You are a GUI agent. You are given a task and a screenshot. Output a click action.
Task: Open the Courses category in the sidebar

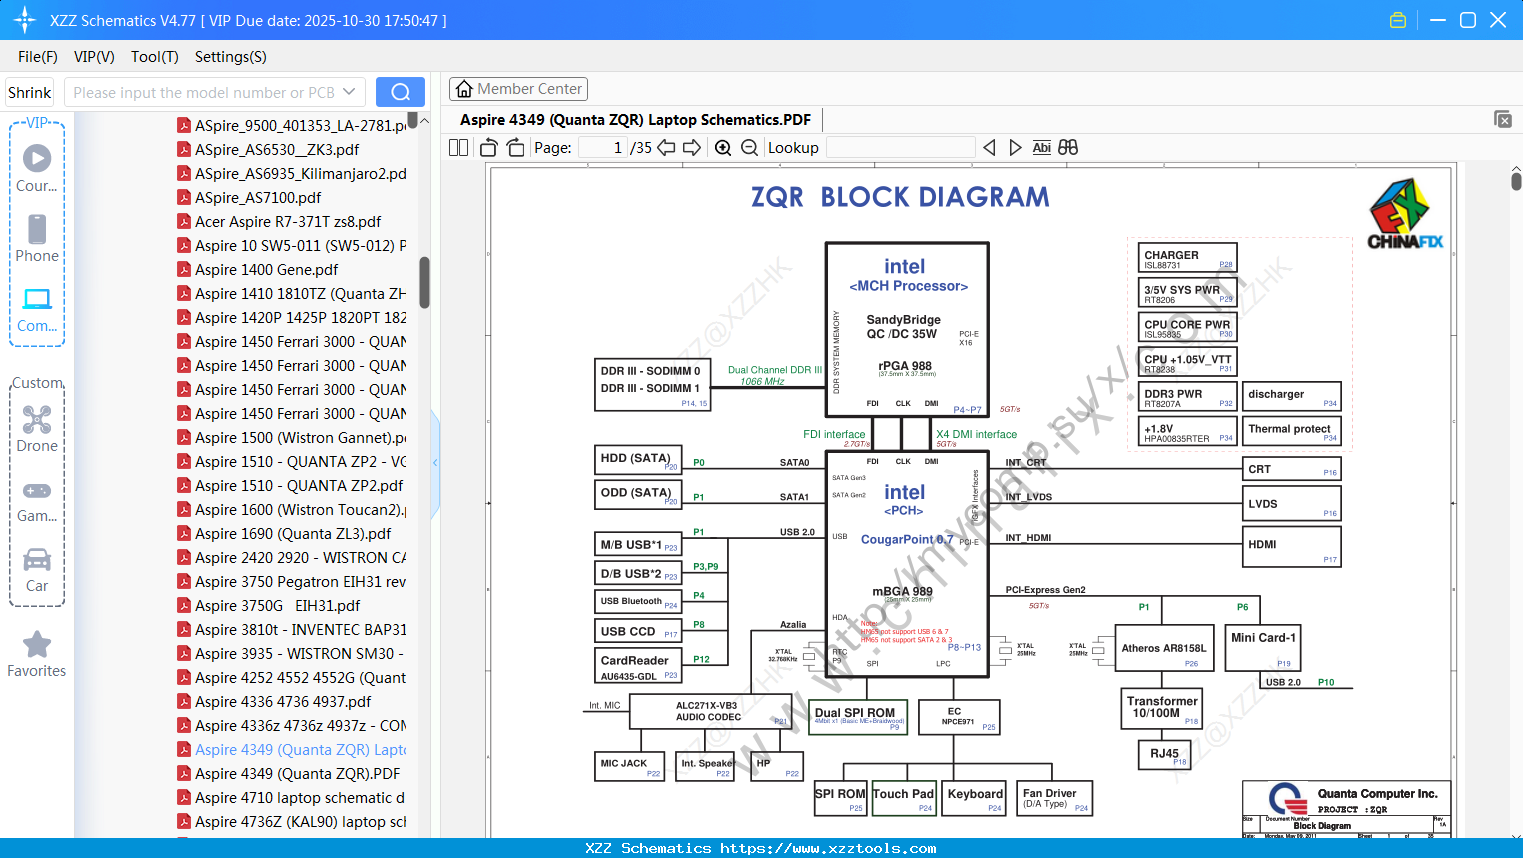coord(37,168)
